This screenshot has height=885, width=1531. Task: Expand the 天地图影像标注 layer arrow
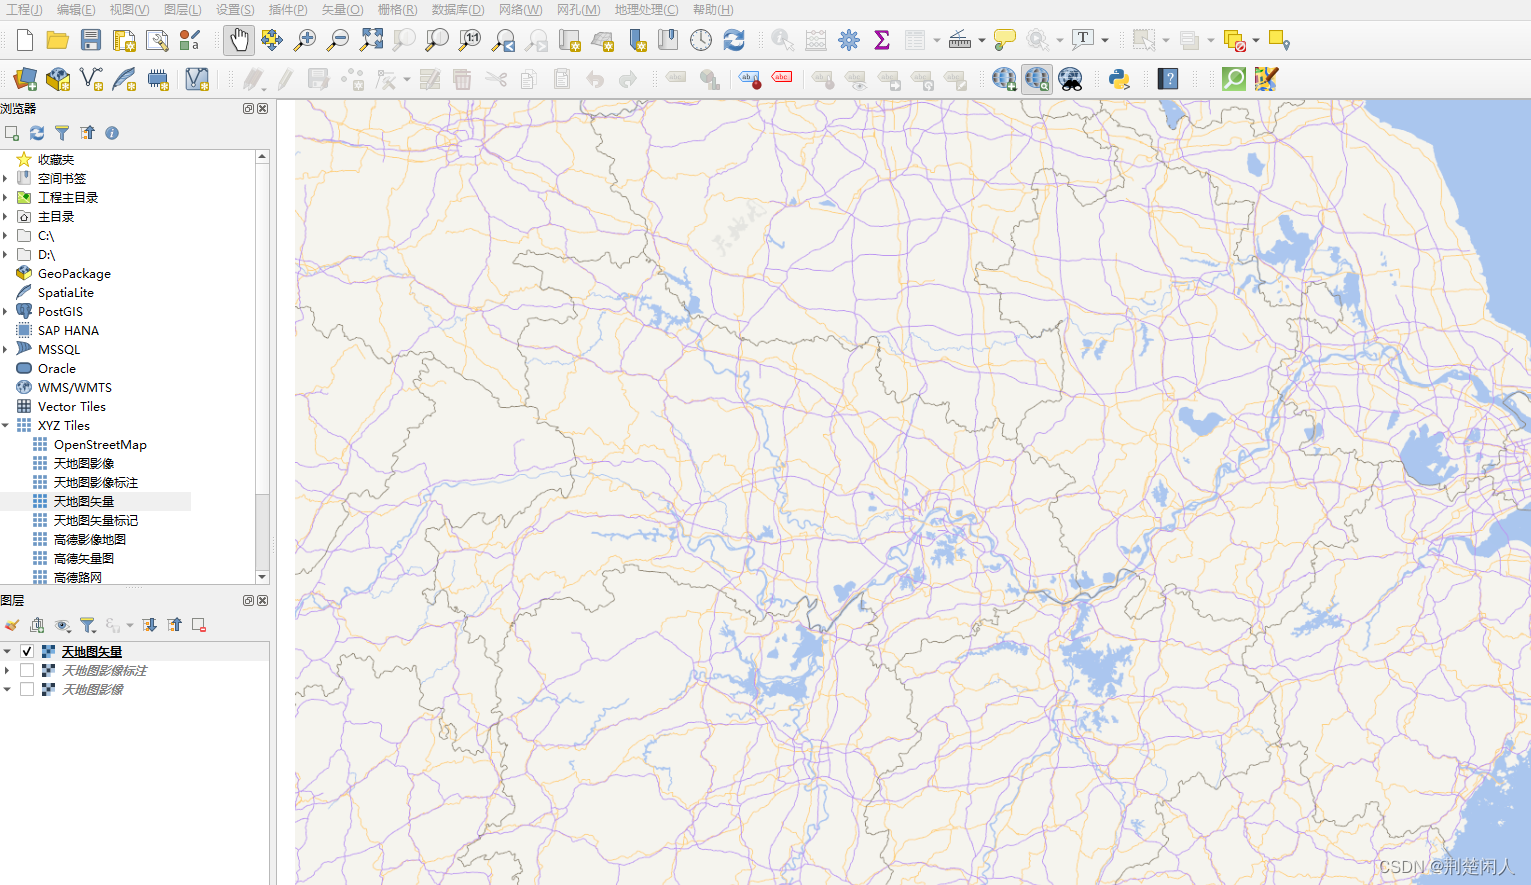(x=7, y=670)
